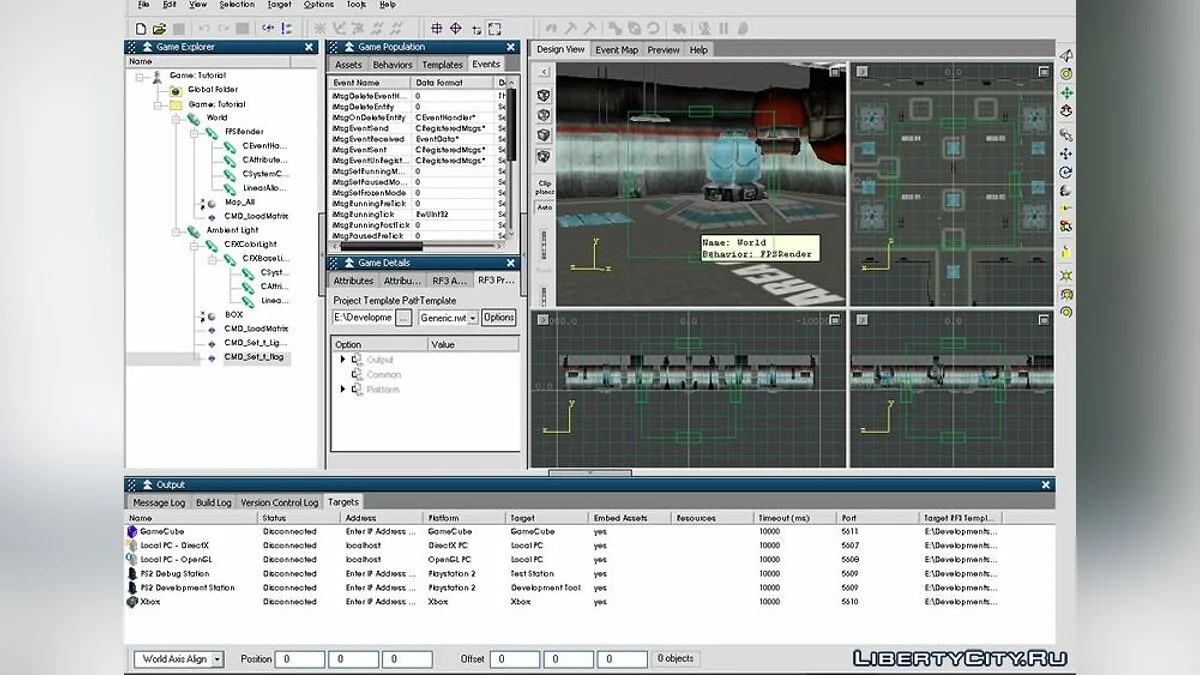This screenshot has height=675, width=1200.
Task: Click the first Position input field
Action: [300, 659]
